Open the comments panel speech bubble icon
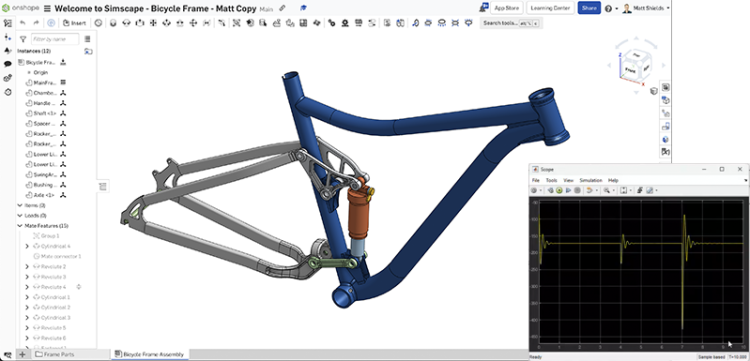Viewport: 750px width, 361px height. 8,64
